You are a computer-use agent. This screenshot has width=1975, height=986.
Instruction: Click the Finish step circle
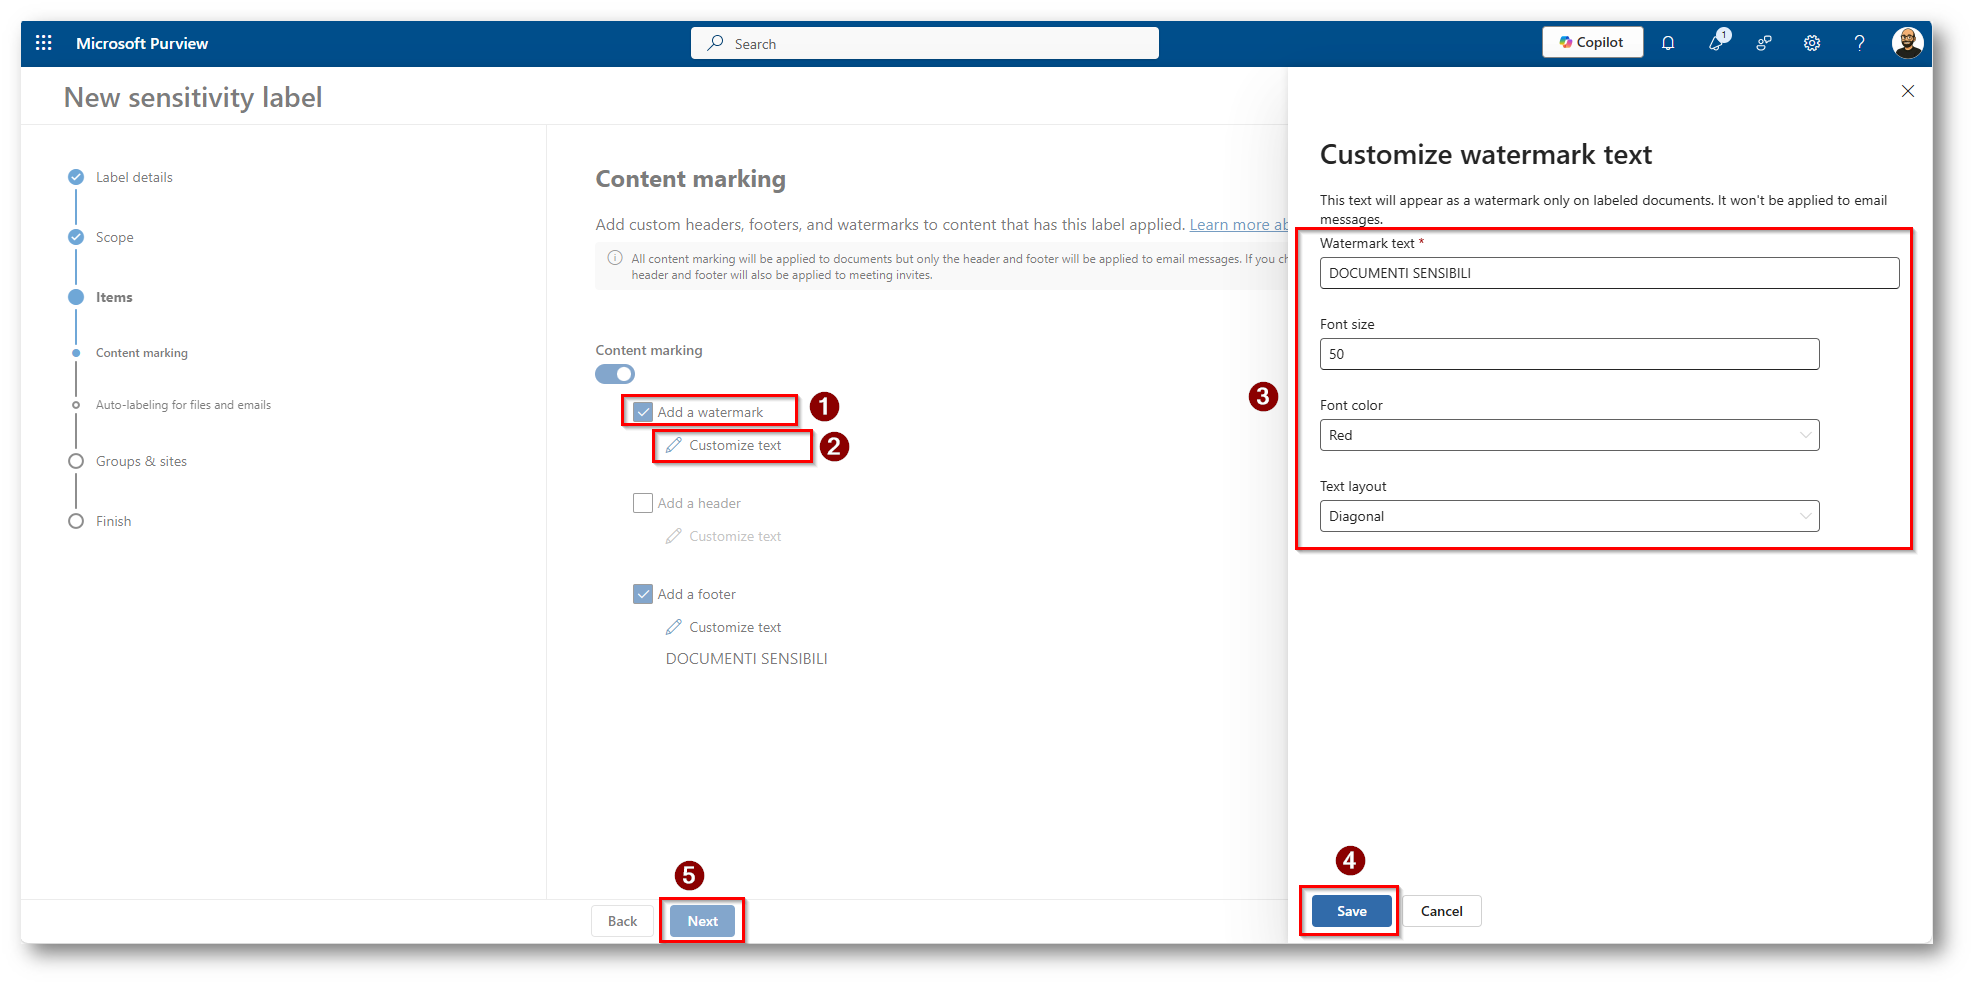pyautogui.click(x=76, y=521)
